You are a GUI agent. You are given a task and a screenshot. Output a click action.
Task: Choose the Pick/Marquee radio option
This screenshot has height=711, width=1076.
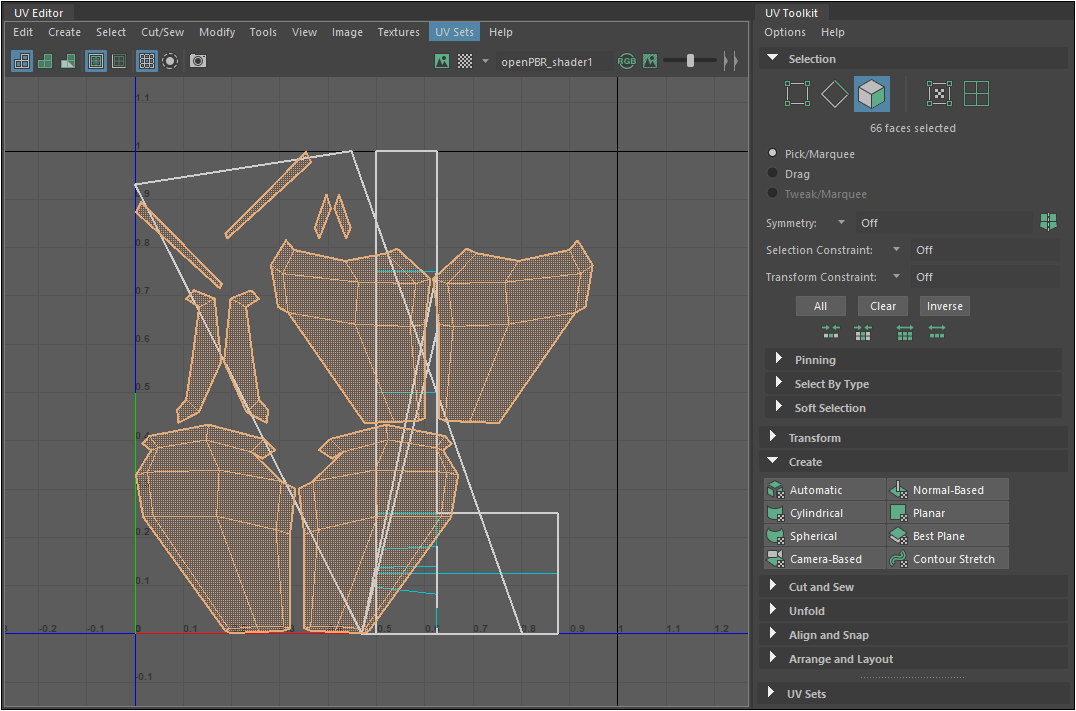pyautogui.click(x=772, y=154)
